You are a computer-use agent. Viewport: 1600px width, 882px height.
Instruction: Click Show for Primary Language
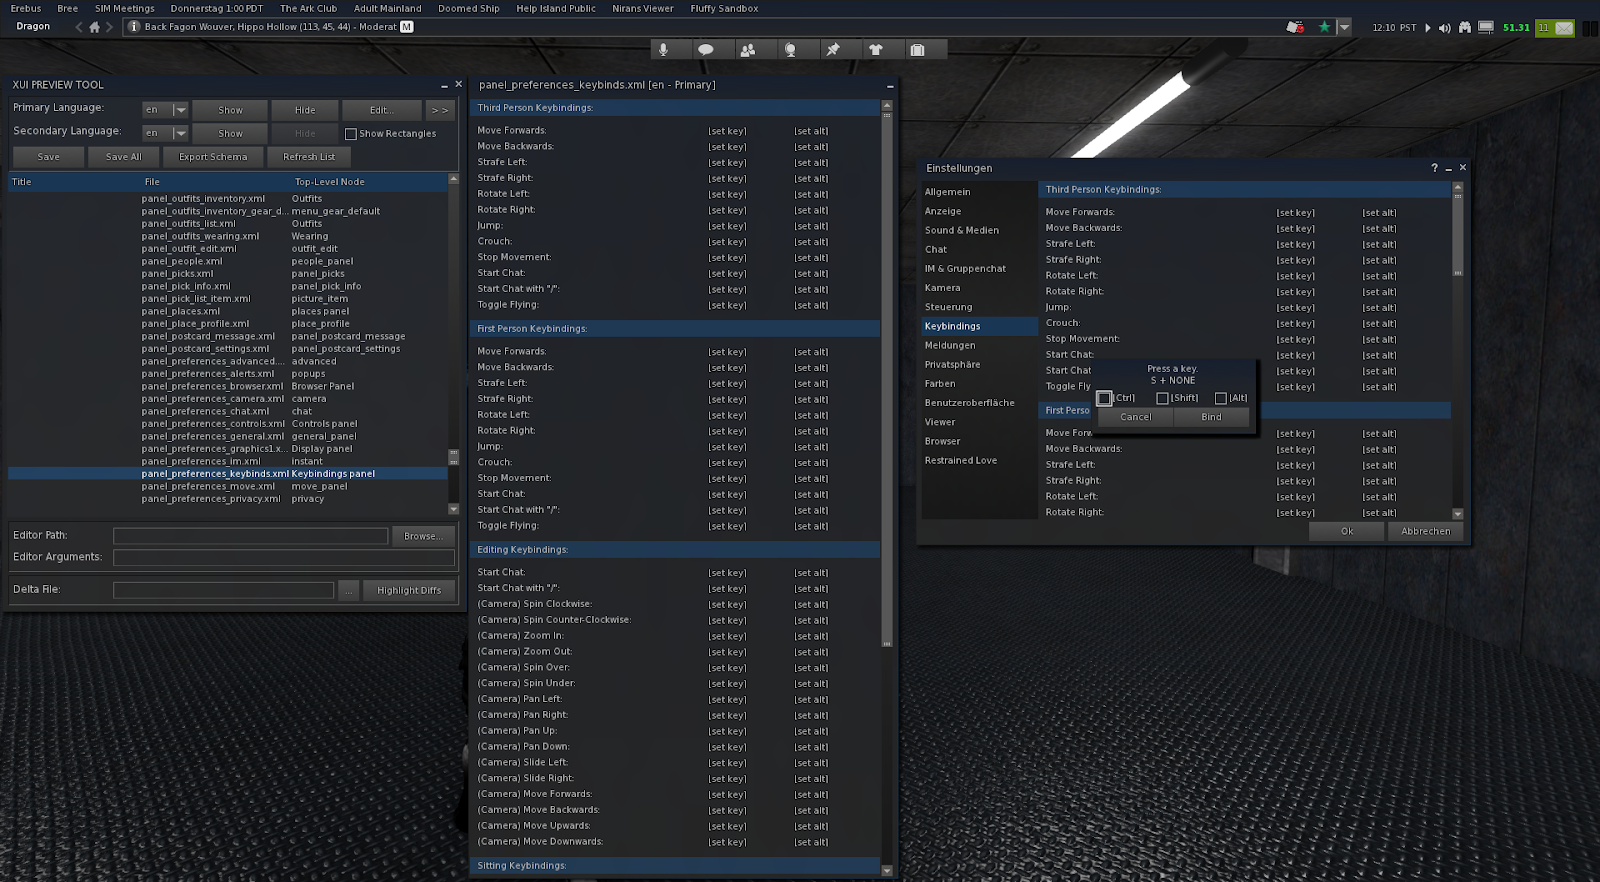click(230, 110)
